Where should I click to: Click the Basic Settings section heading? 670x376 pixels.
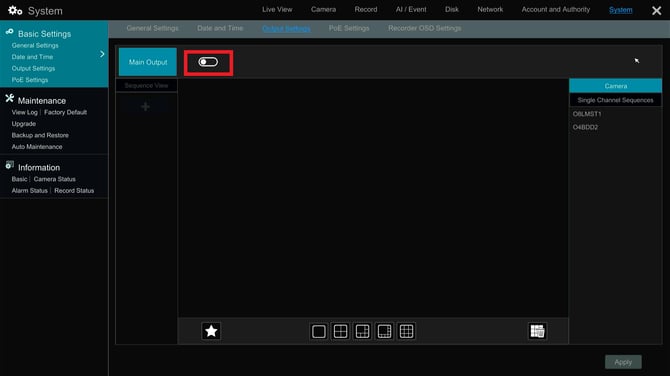[x=44, y=34]
